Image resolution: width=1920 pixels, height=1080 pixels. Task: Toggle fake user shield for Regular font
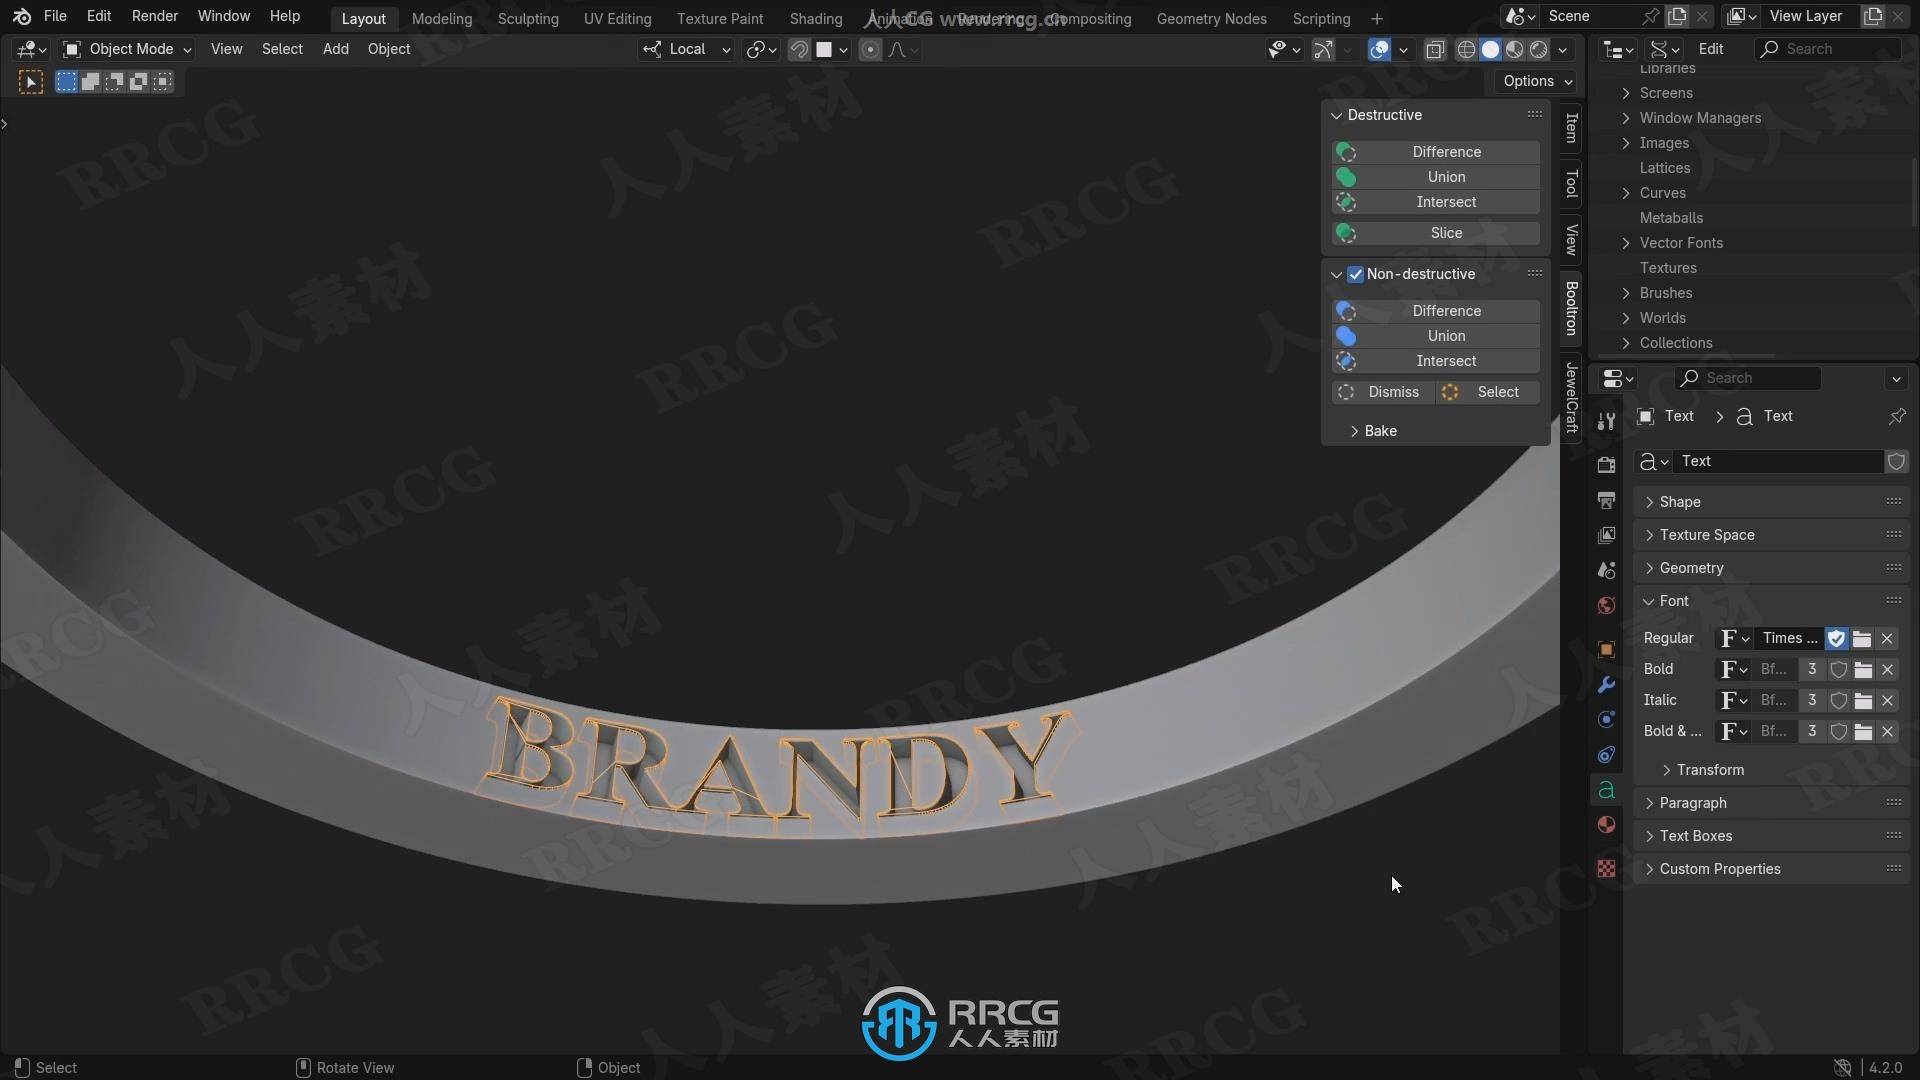(1836, 638)
